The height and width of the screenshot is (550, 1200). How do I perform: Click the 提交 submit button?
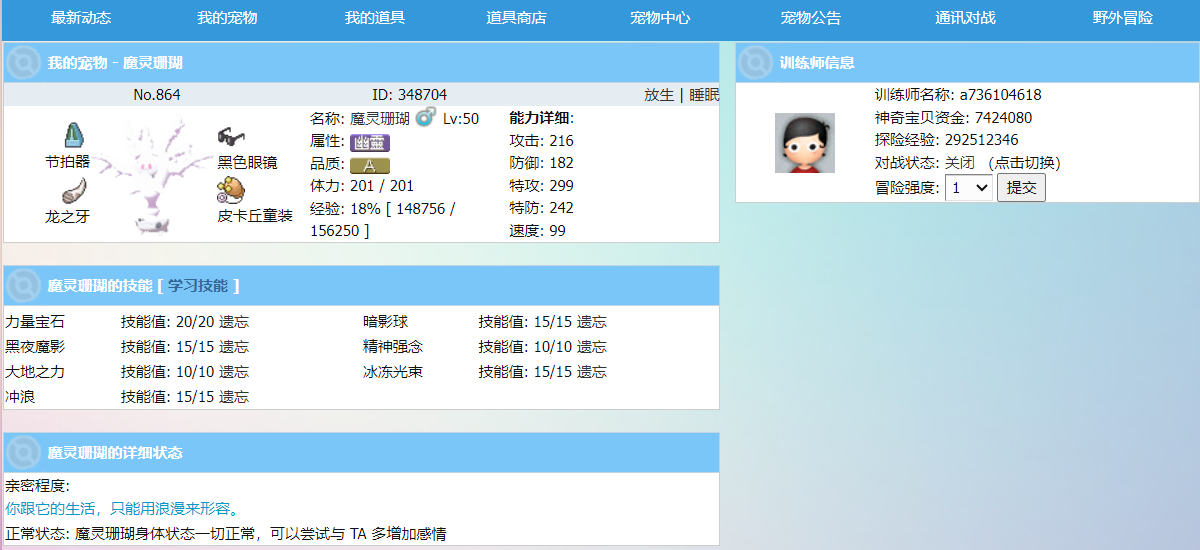click(x=1021, y=187)
